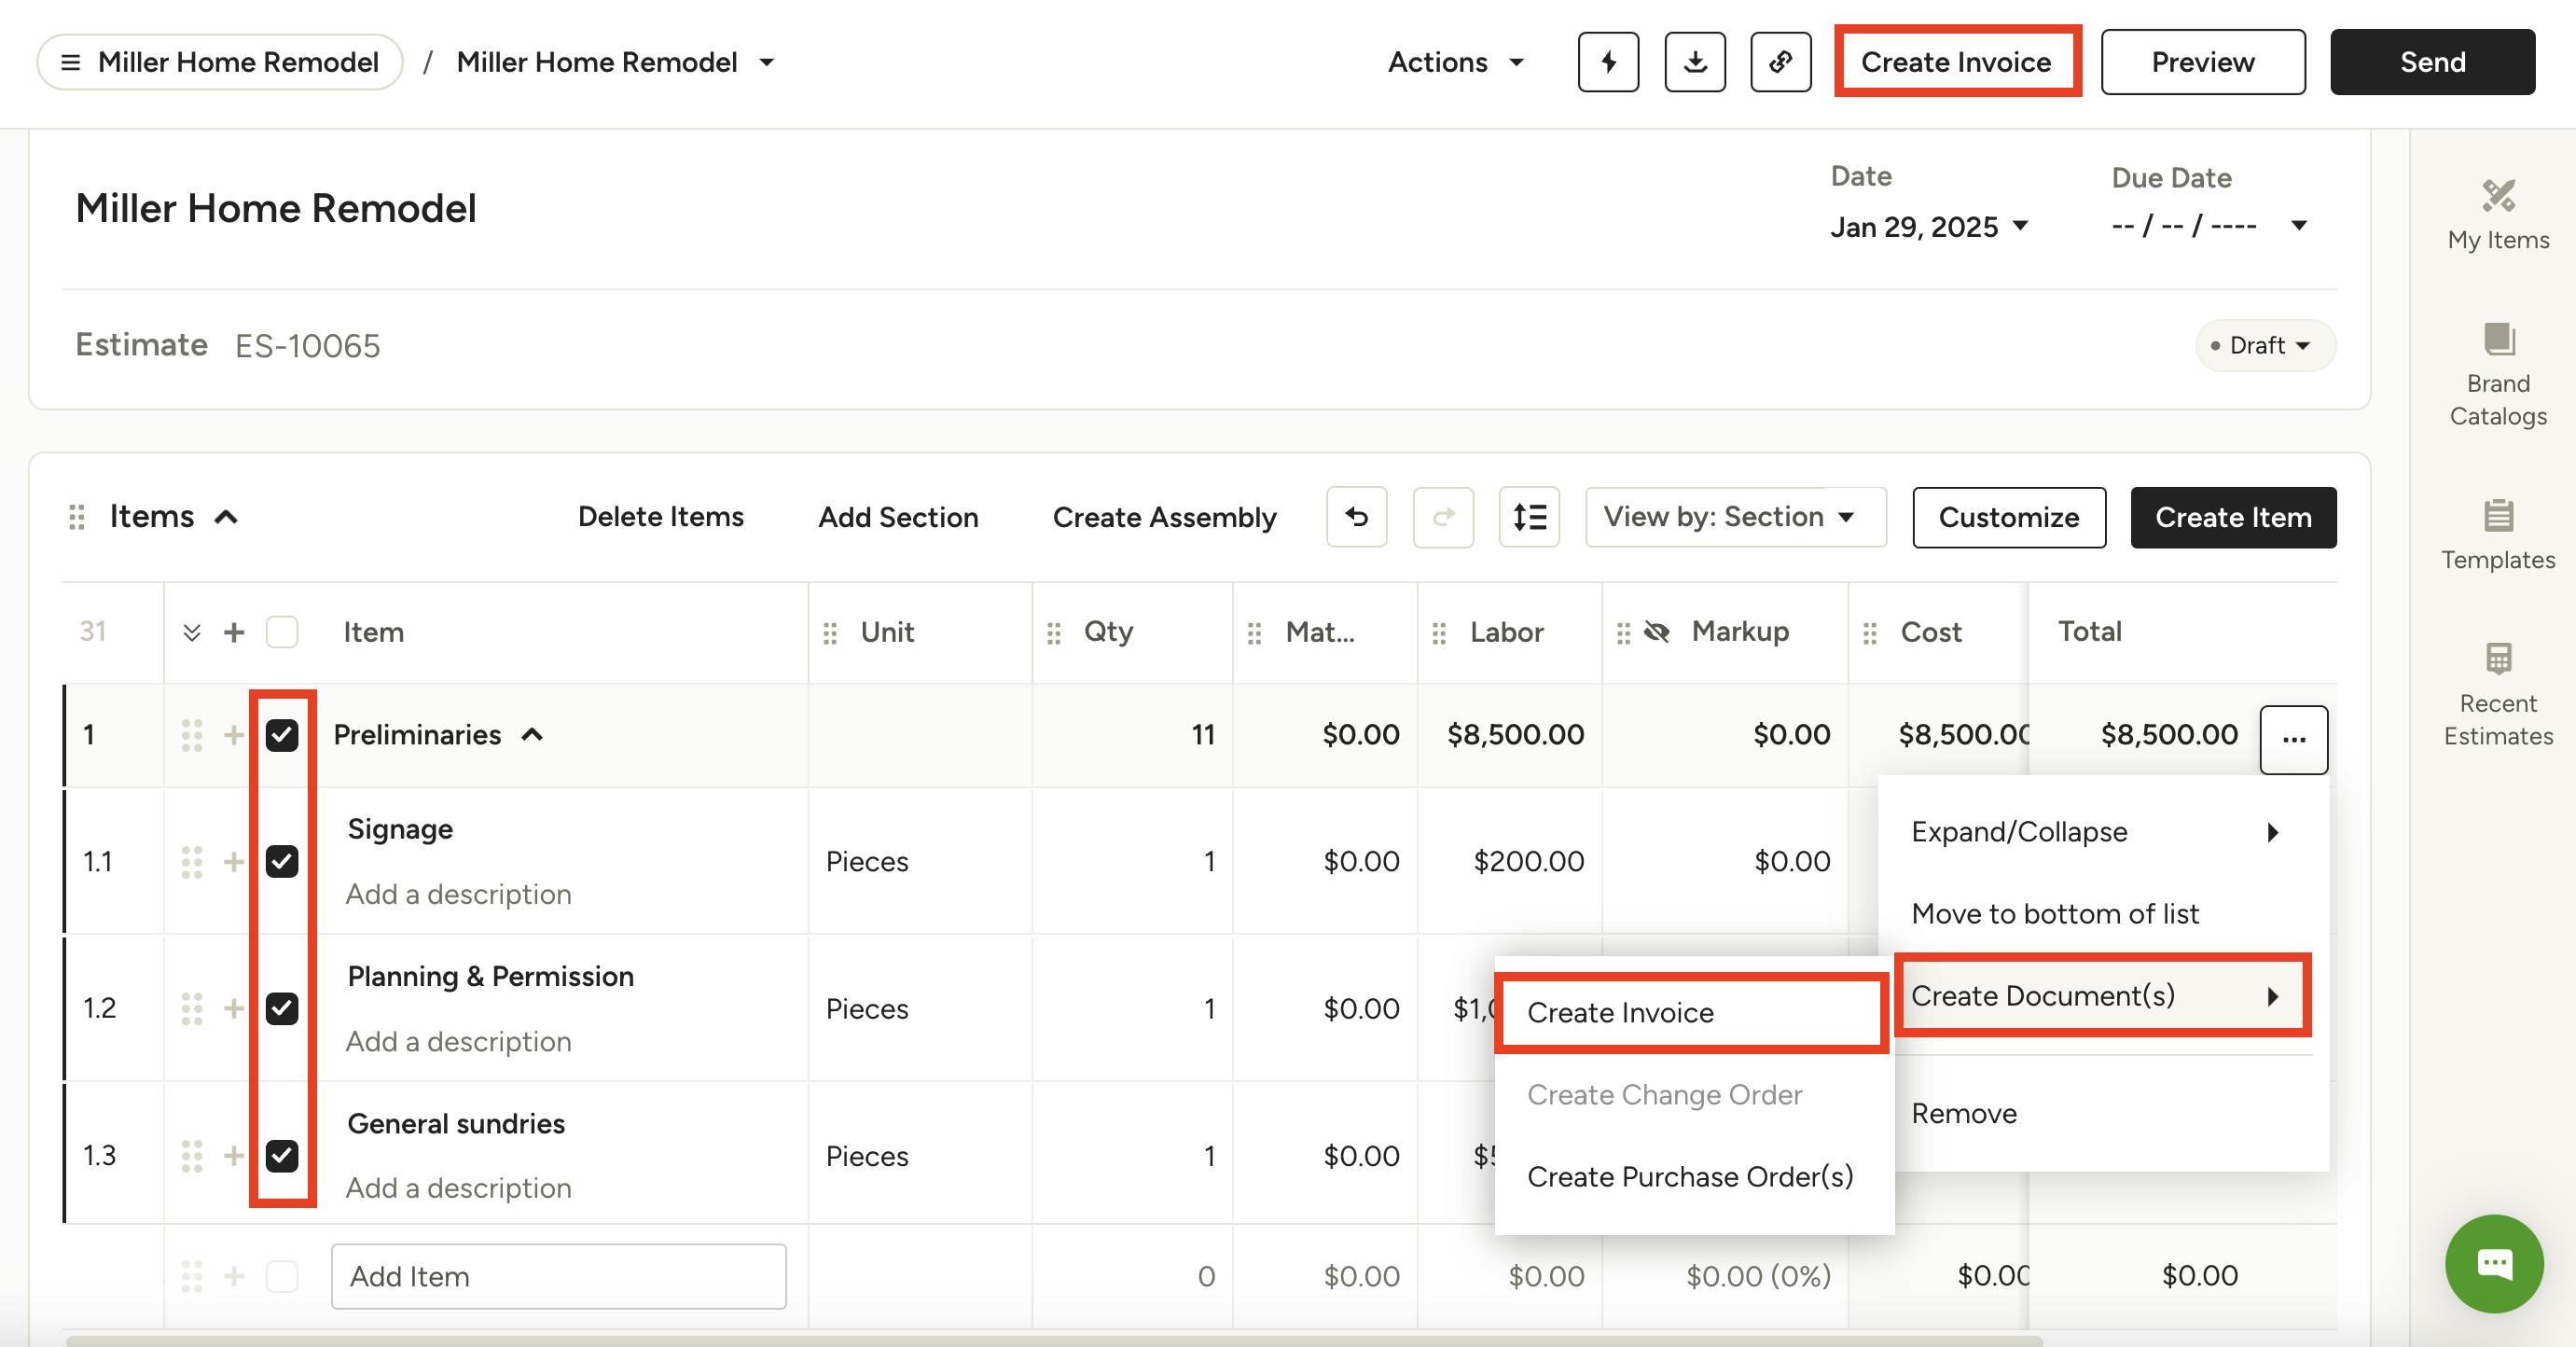Screen dimensions: 2576x1347
Task: Click the drag handle of the Labor column
Action: pos(1439,633)
